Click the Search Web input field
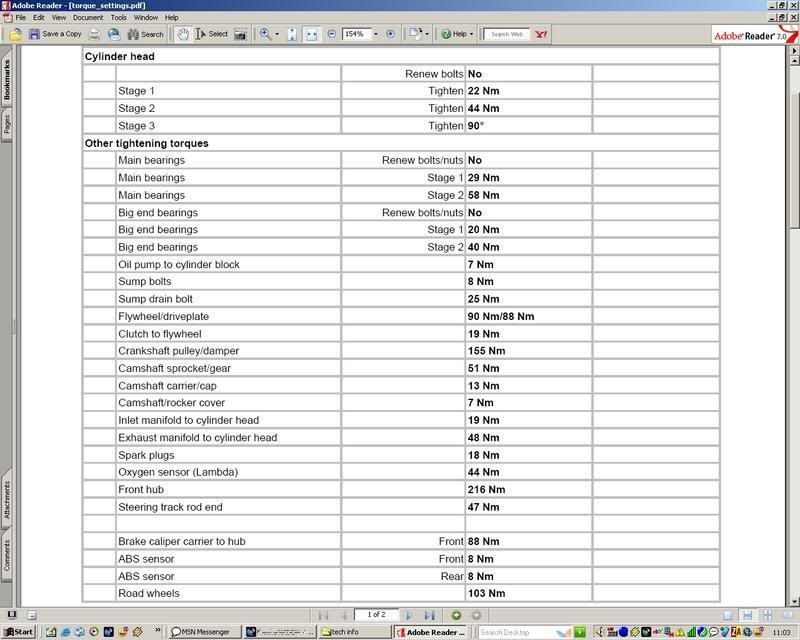Image resolution: width=800 pixels, height=640 pixels. (507, 34)
